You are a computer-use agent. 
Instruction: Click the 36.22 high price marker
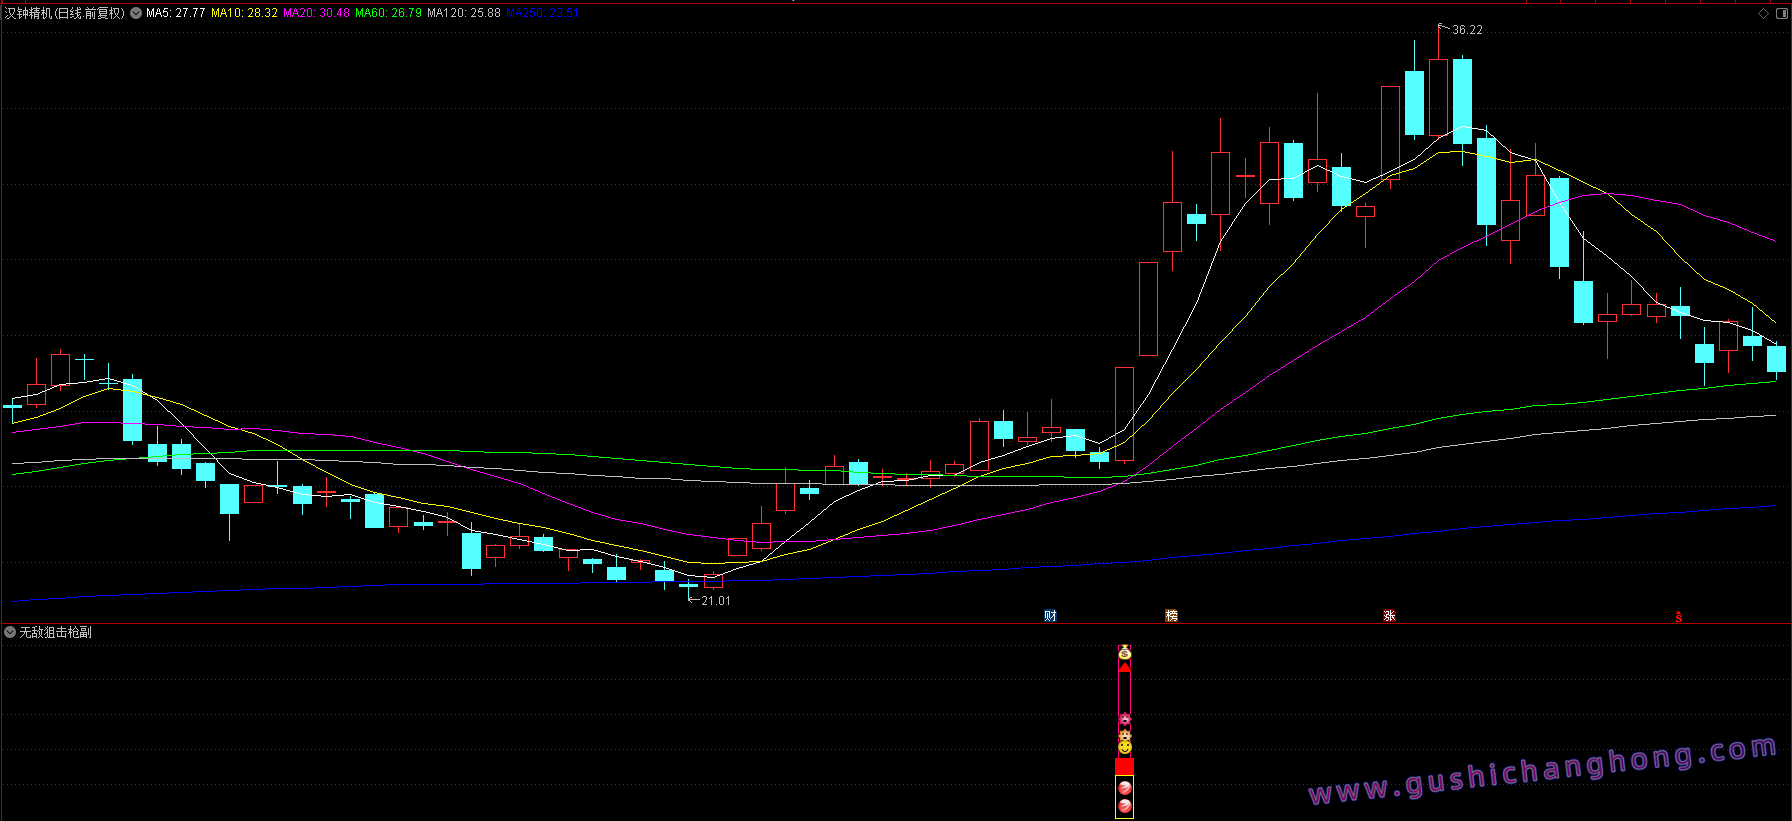click(x=1467, y=30)
